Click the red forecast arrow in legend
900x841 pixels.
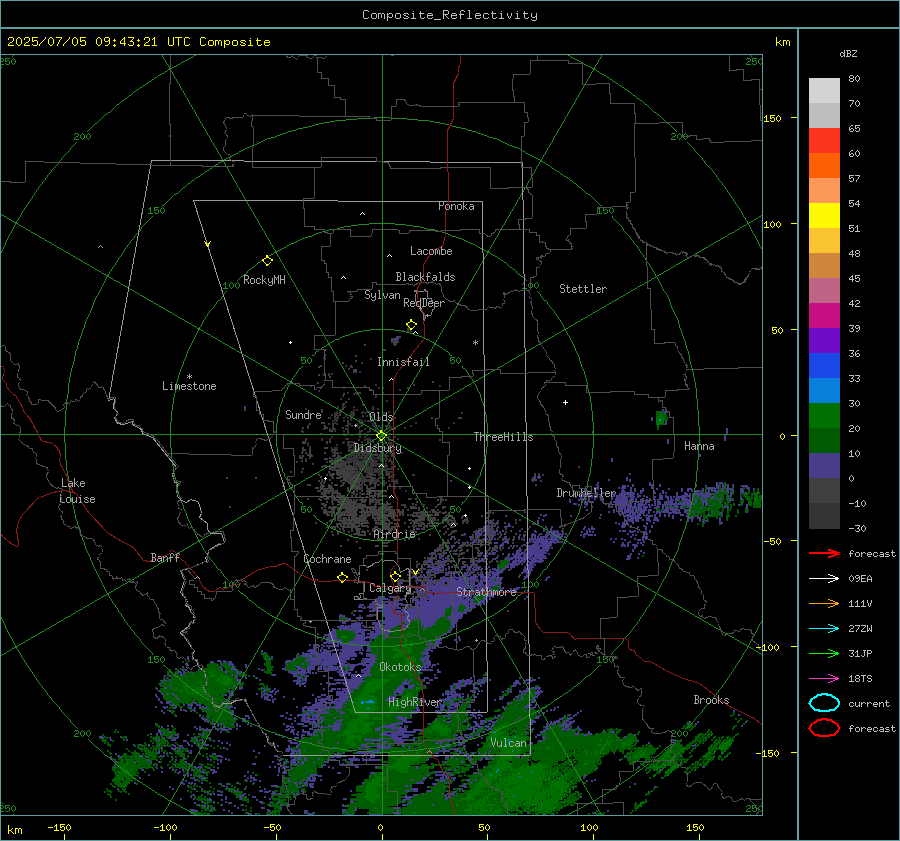coord(824,553)
